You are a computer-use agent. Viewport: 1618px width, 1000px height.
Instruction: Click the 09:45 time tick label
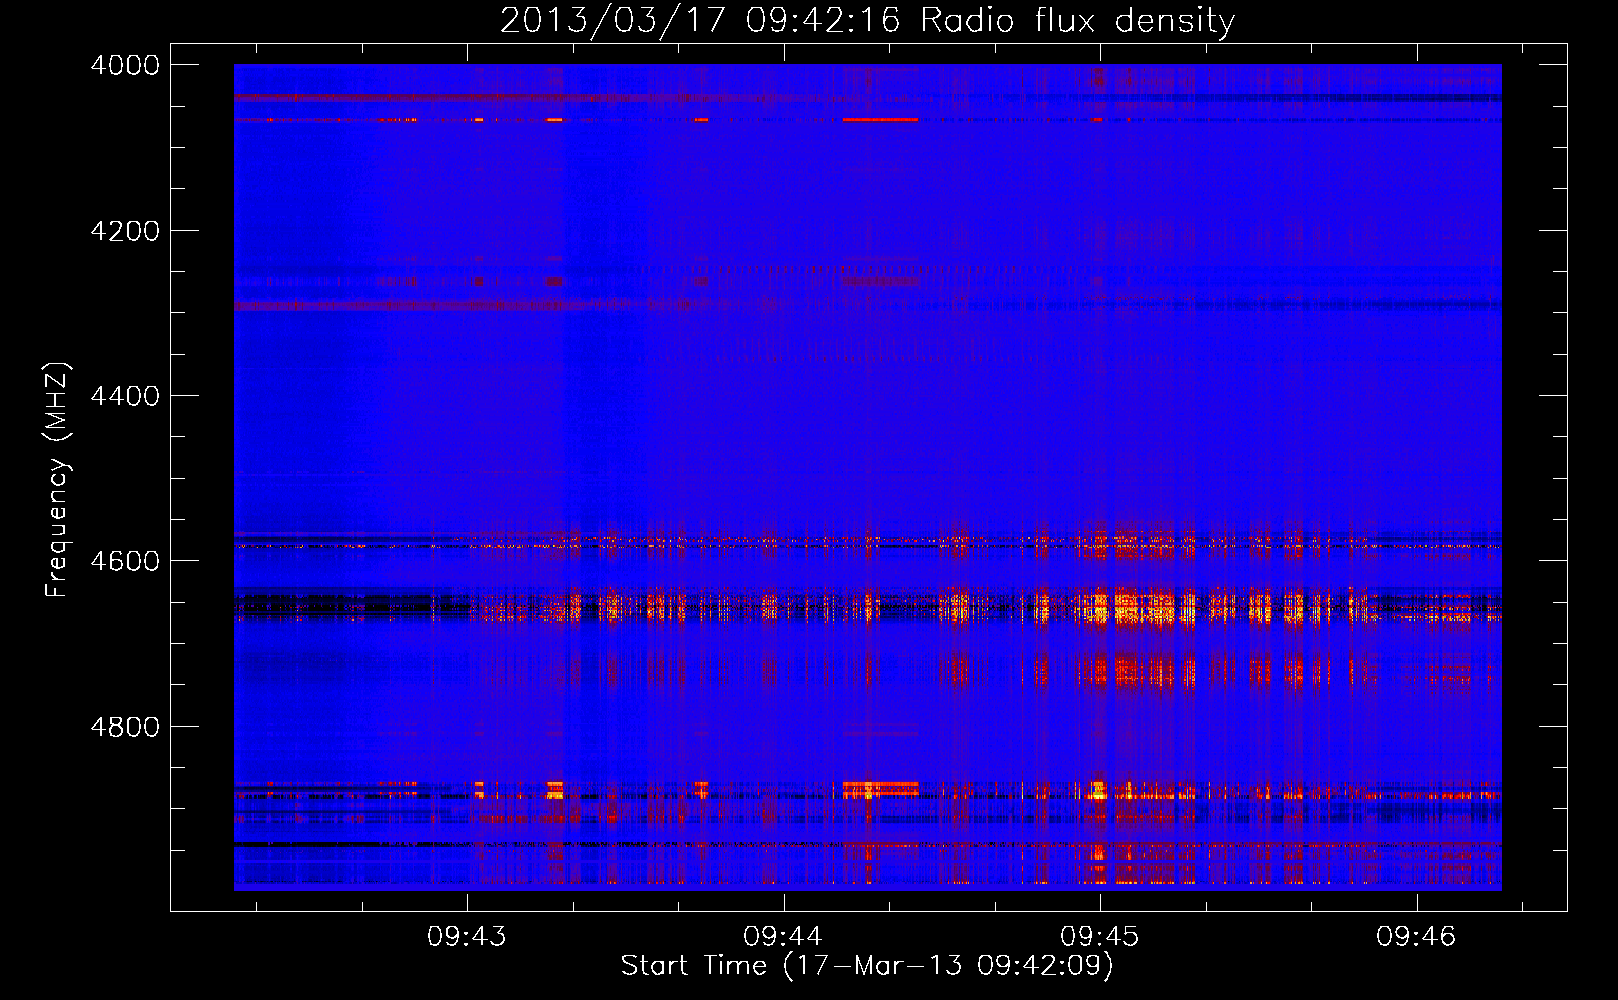coord(1100,937)
